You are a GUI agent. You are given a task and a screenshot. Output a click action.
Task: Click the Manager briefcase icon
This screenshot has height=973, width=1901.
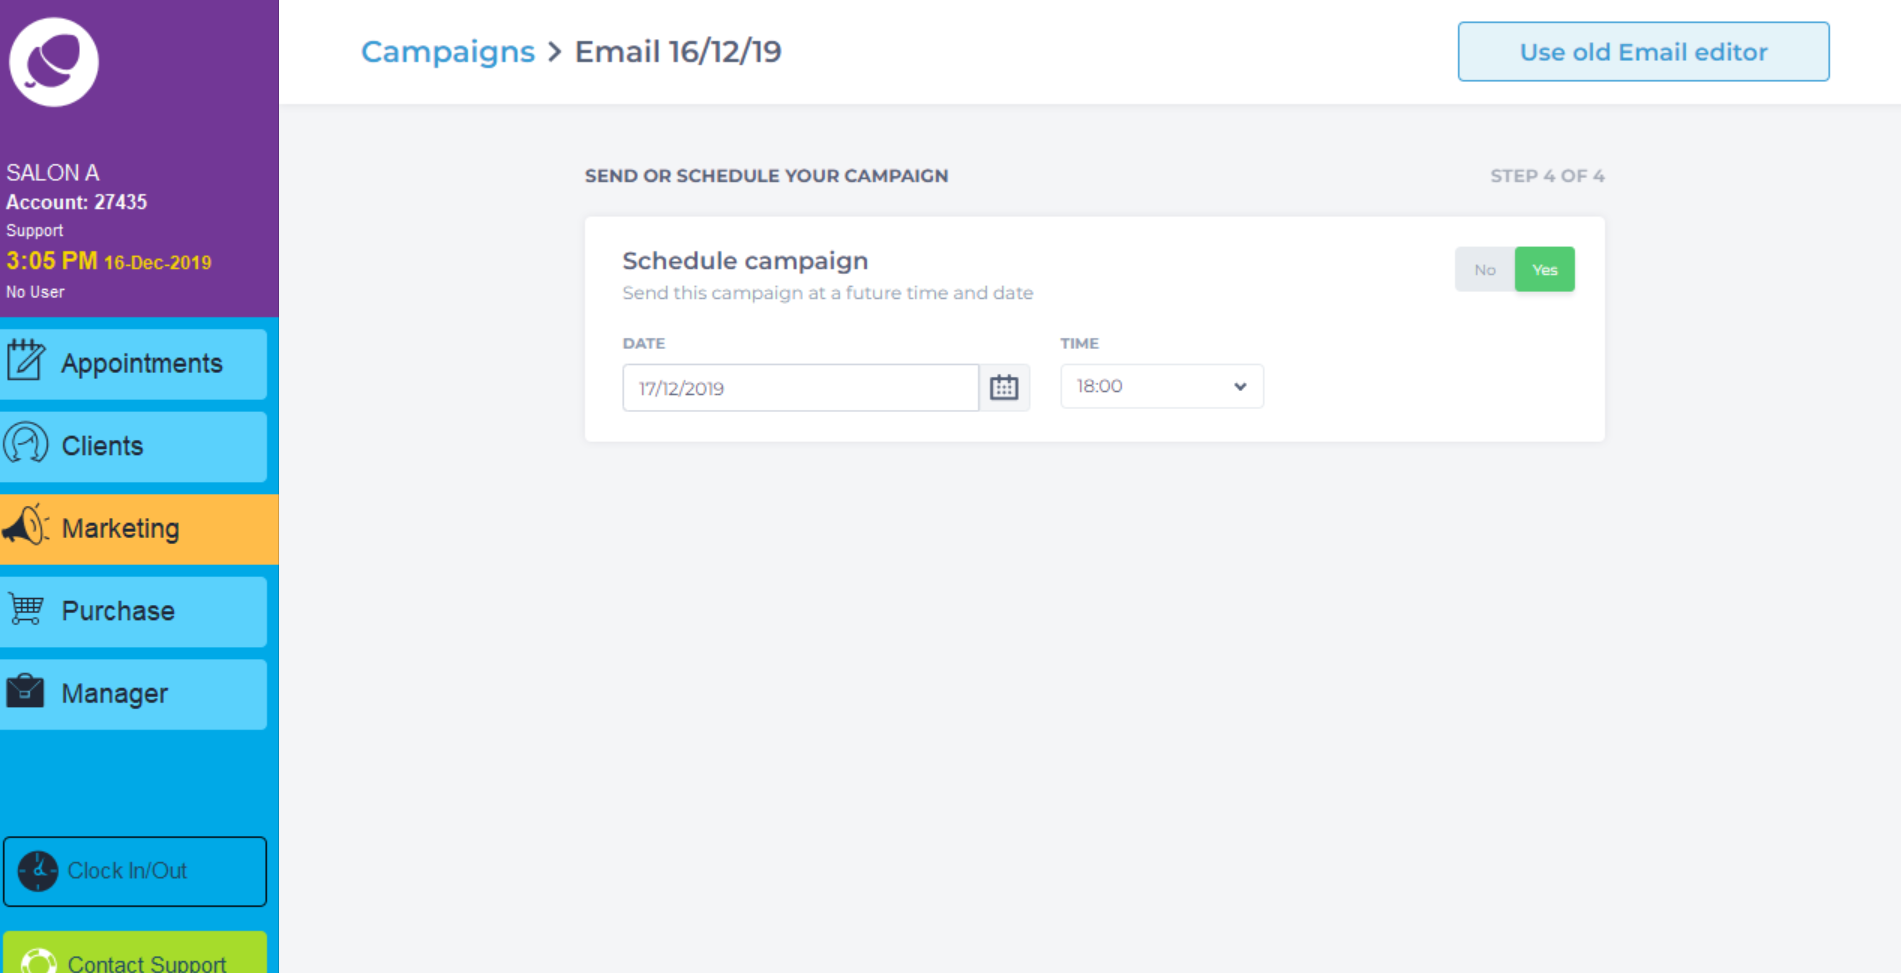25,690
